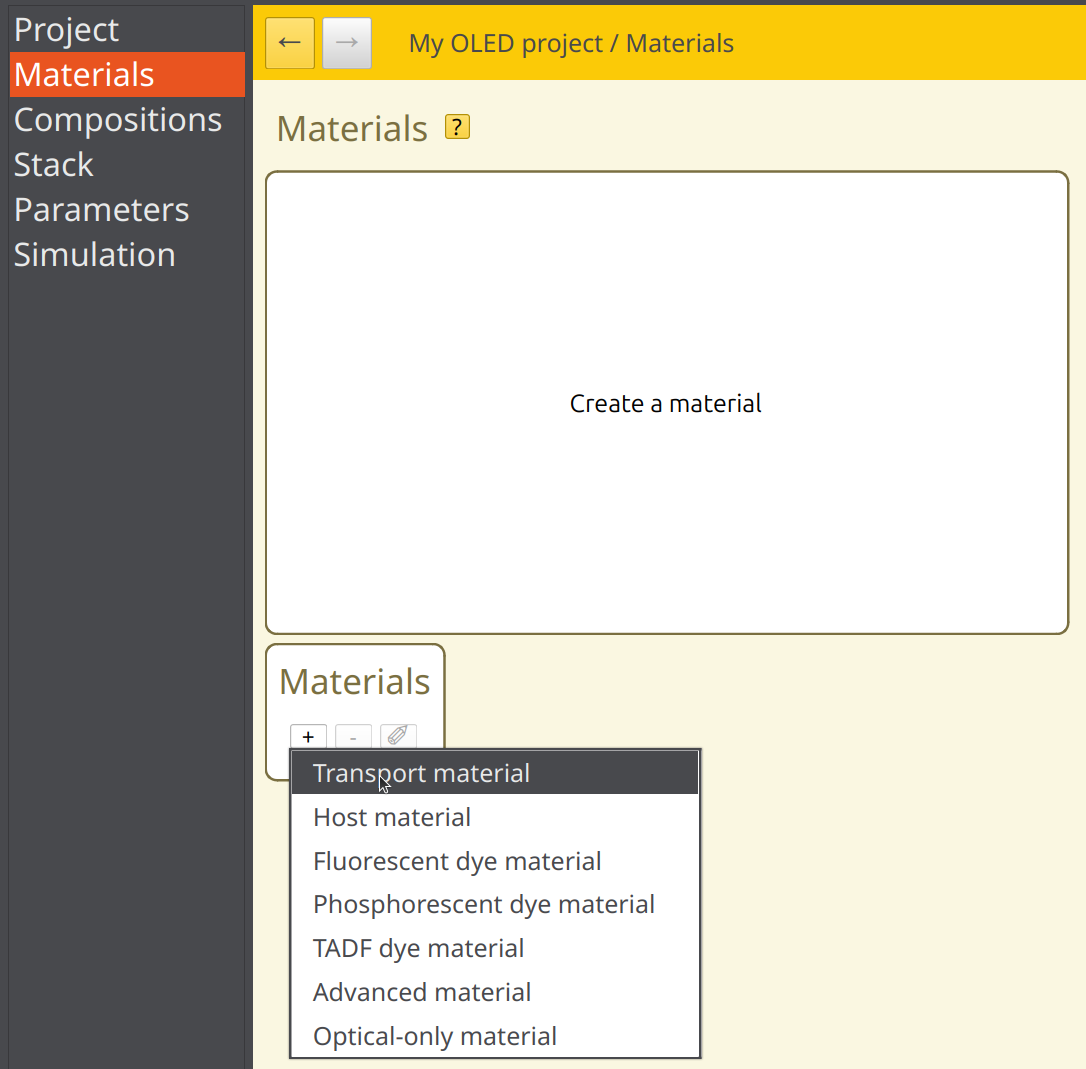Screen dimensions: 1086x1069
Task: Click the forward arrow navigation button
Action: 347,43
